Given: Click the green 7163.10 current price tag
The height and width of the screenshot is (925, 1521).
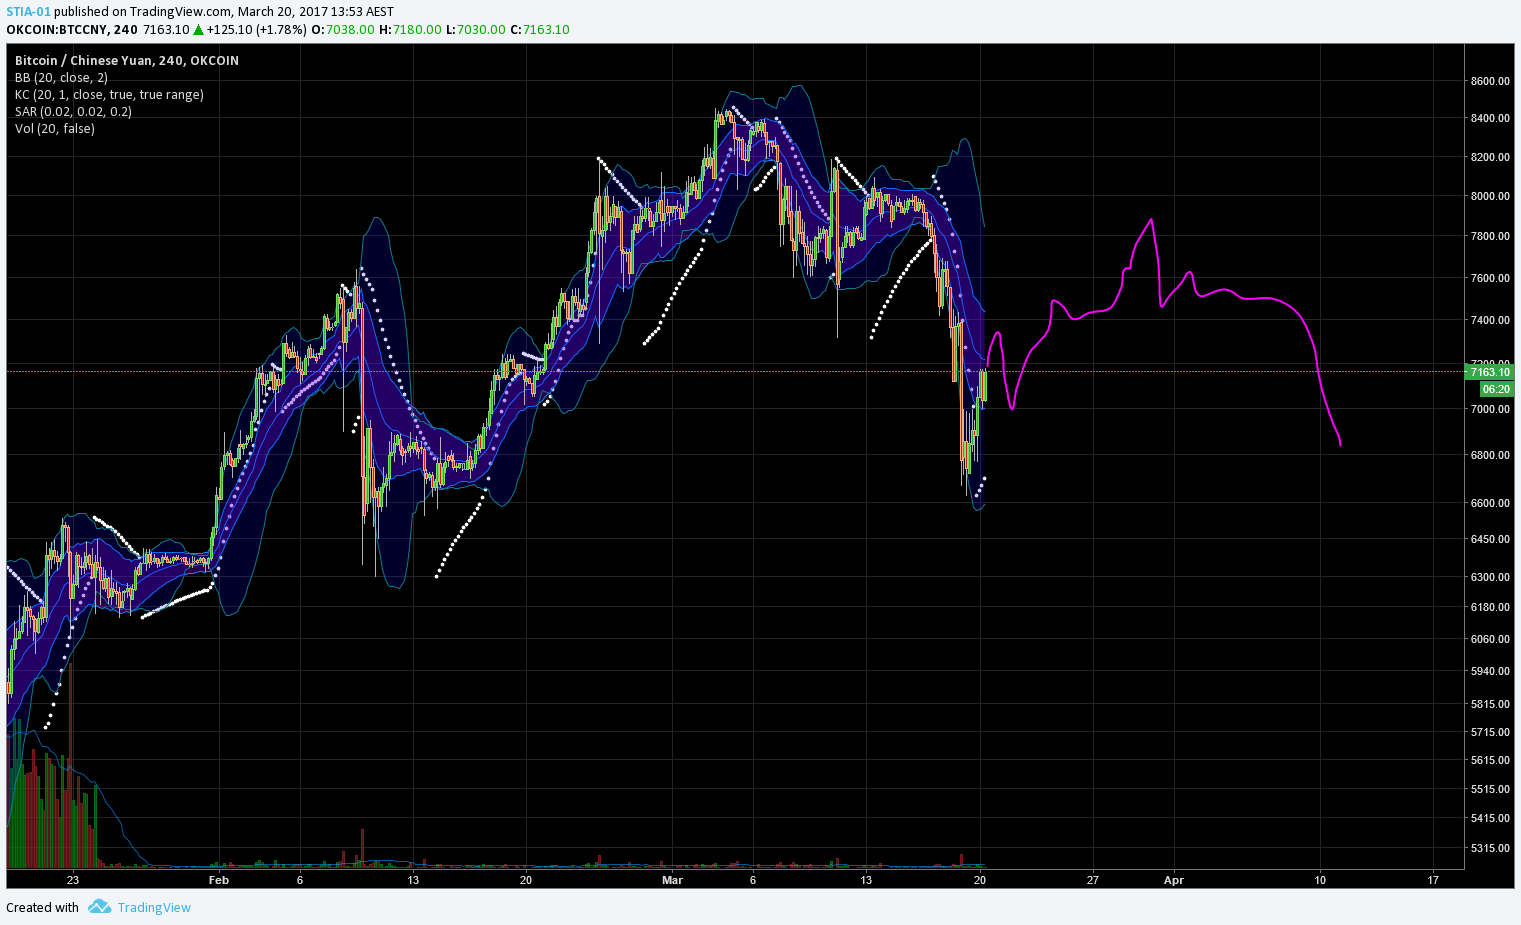Looking at the screenshot, I should click(1489, 372).
